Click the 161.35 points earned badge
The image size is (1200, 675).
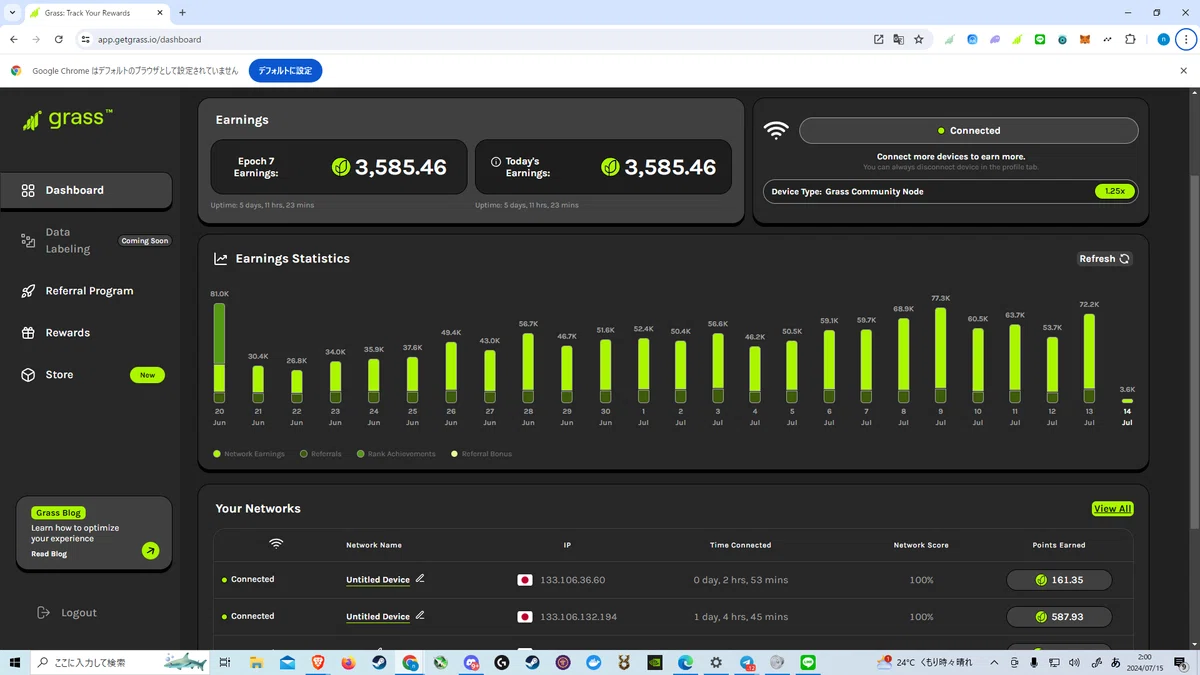[1059, 580]
